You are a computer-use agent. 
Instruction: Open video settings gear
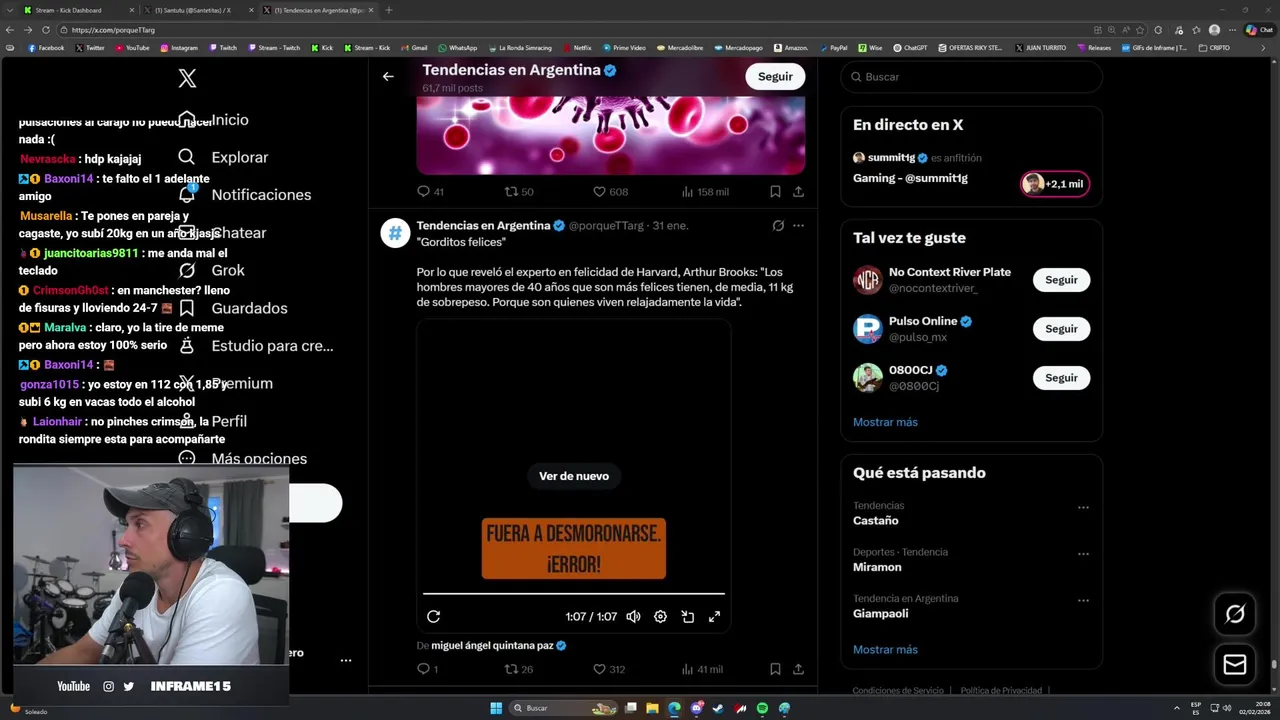(660, 617)
